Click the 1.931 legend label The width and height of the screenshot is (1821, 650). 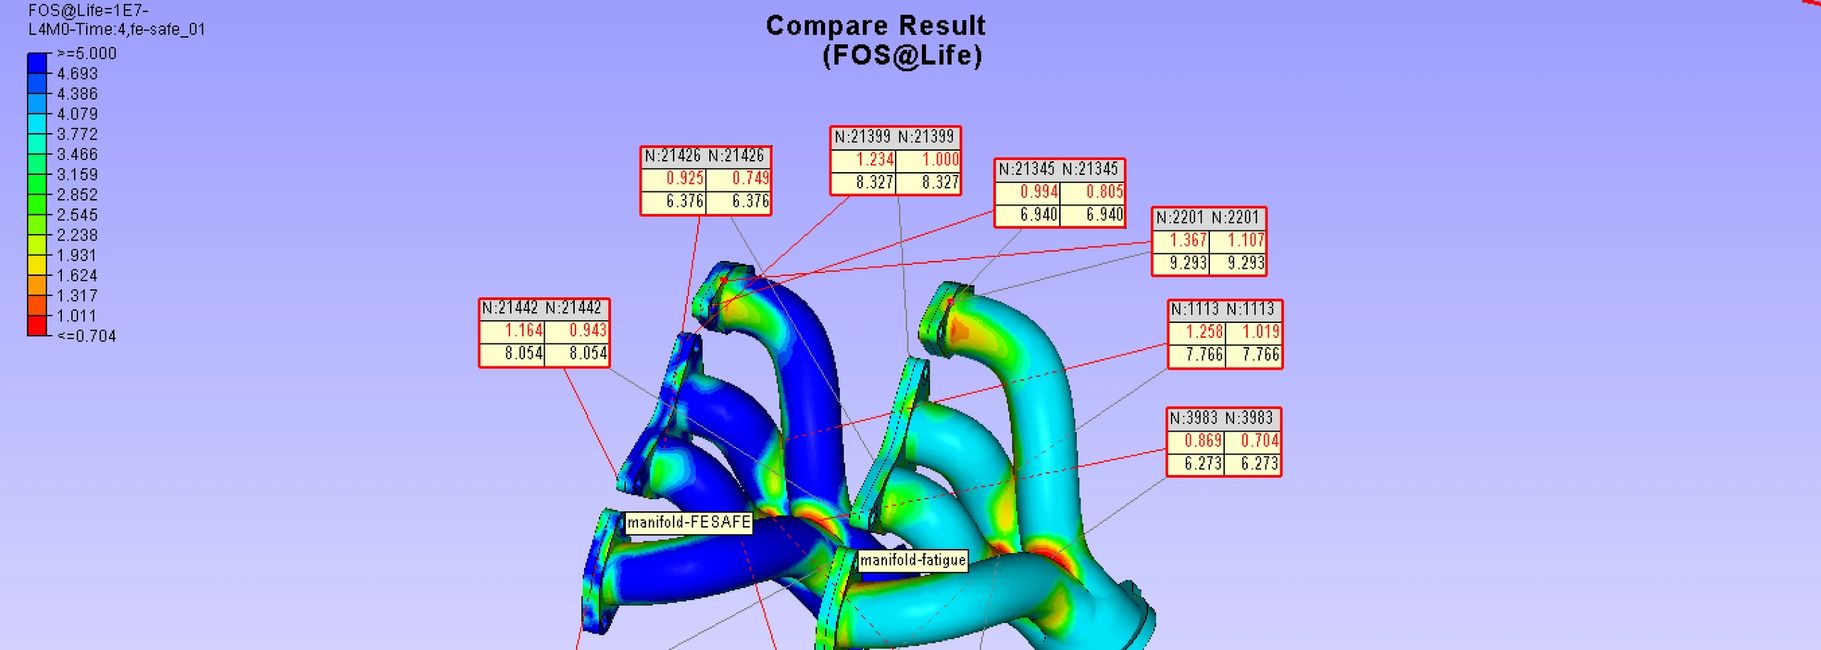[x=77, y=255]
